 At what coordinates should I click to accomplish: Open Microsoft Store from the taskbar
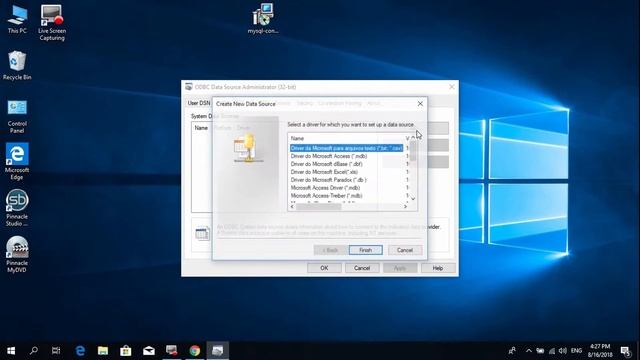point(126,351)
